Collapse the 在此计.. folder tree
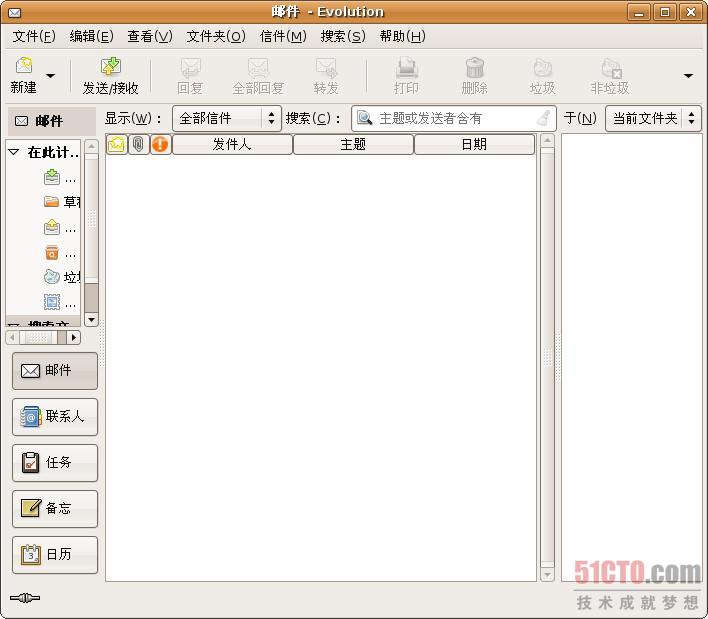This screenshot has height=619, width=708. [x=14, y=152]
